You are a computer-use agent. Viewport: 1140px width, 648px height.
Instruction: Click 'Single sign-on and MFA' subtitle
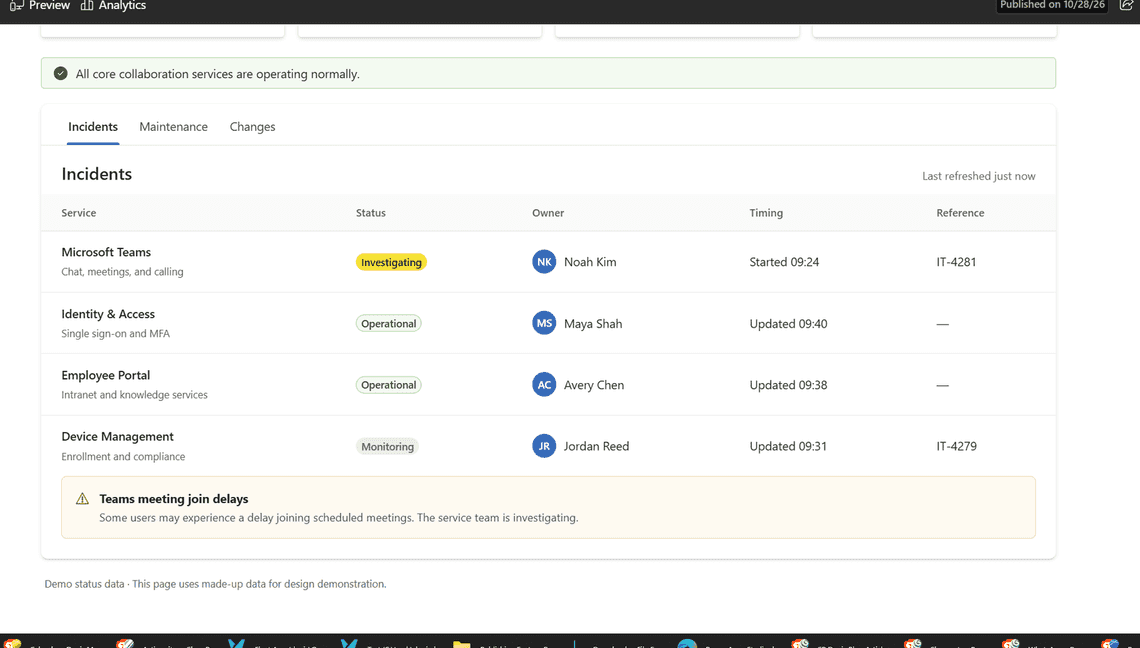point(116,334)
